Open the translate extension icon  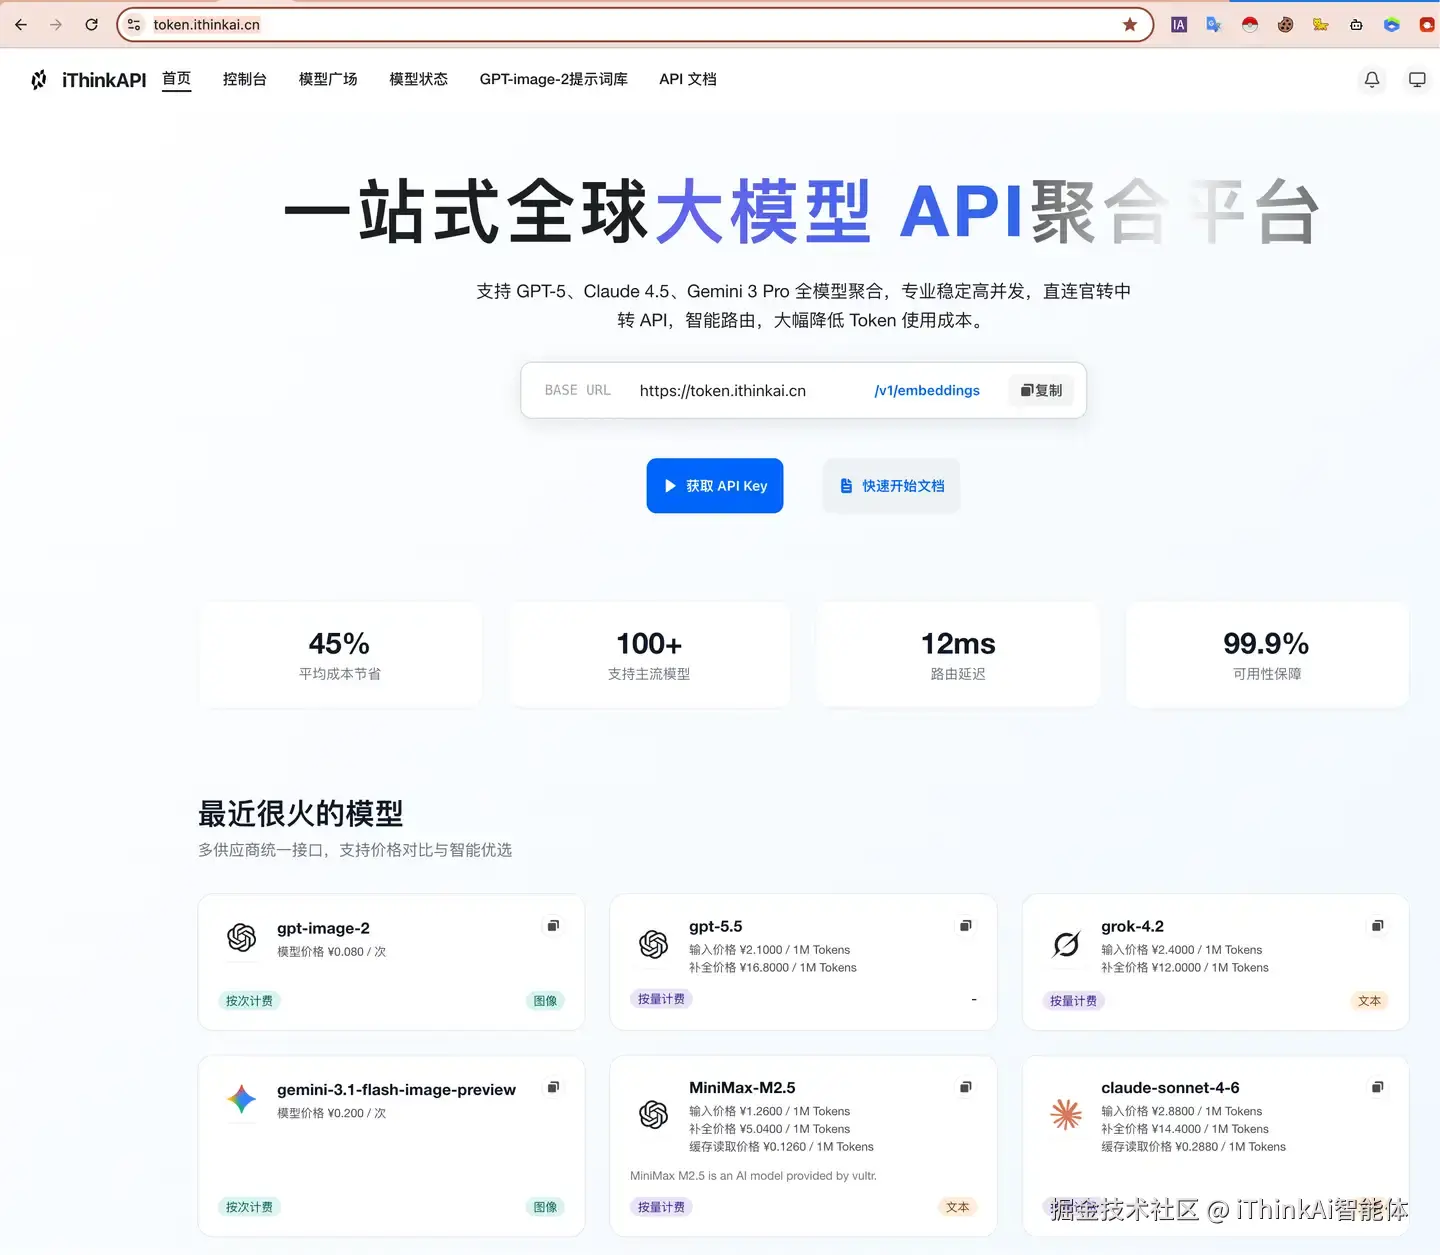(x=1214, y=25)
